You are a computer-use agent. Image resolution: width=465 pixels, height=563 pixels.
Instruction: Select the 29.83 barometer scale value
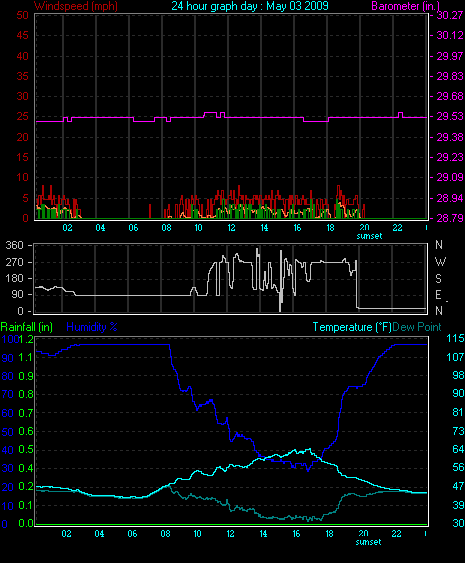tap(450, 76)
